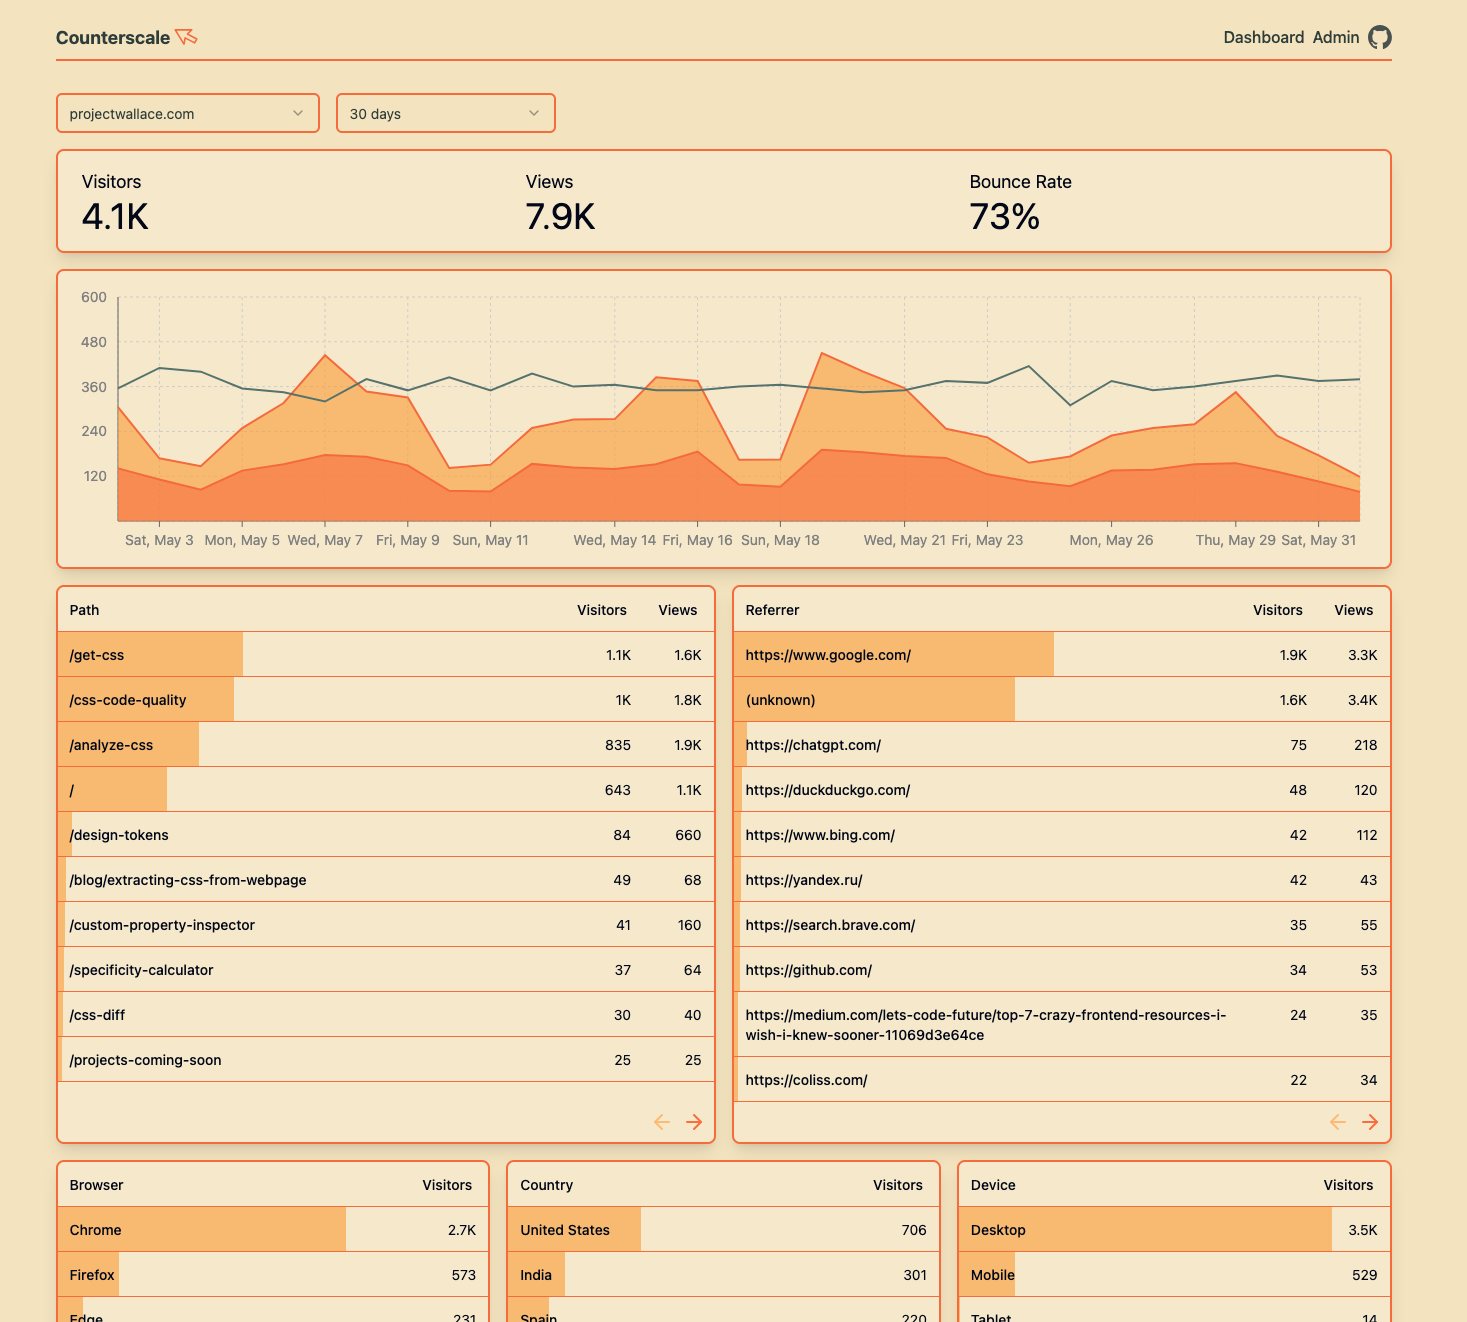Viewport: 1467px width, 1322px height.
Task: Click the left pagination arrow under the Path table
Action: tap(662, 1122)
